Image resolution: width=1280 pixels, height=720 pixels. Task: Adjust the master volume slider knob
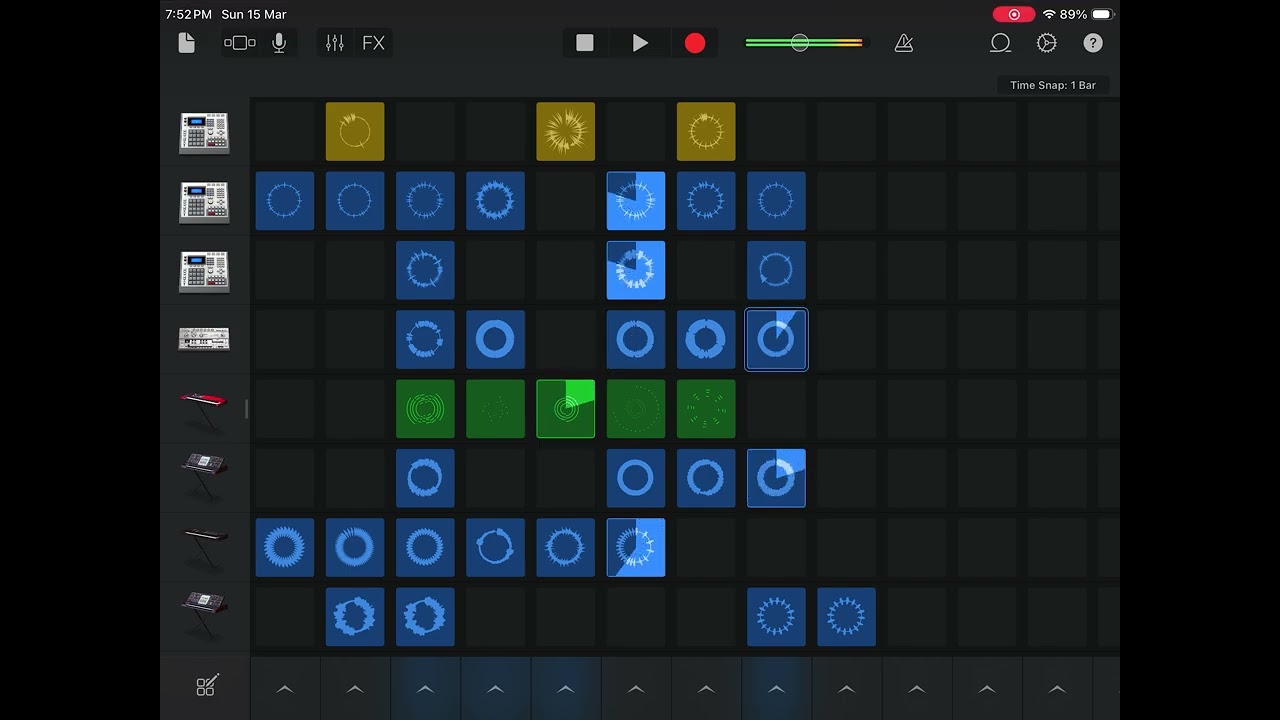tap(799, 43)
